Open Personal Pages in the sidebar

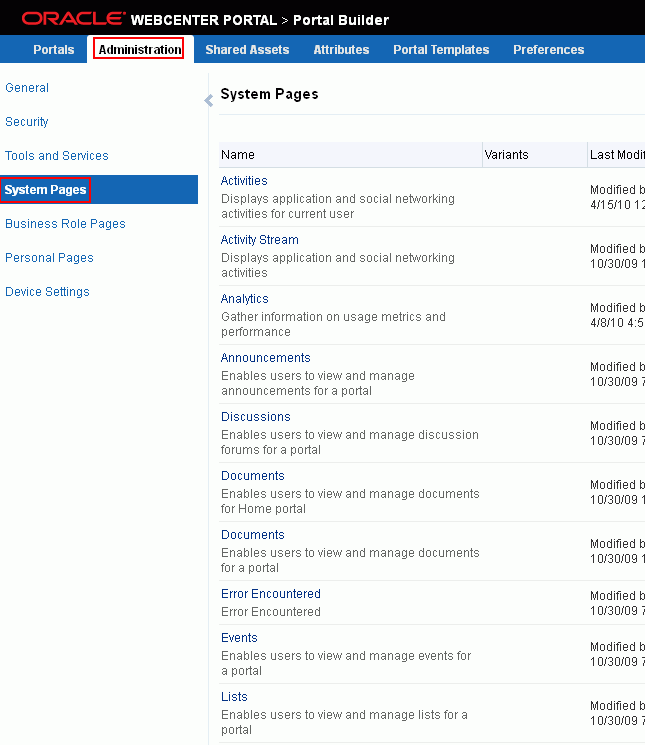click(49, 258)
